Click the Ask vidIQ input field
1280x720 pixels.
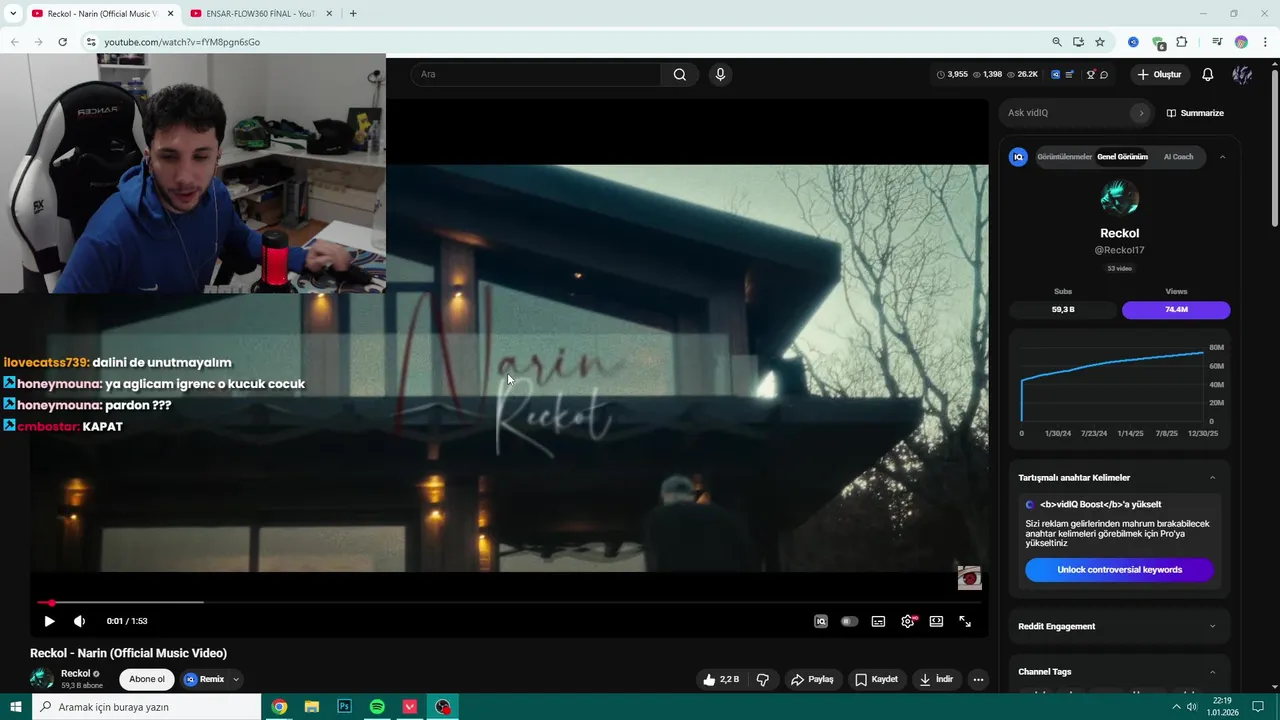[1065, 113]
